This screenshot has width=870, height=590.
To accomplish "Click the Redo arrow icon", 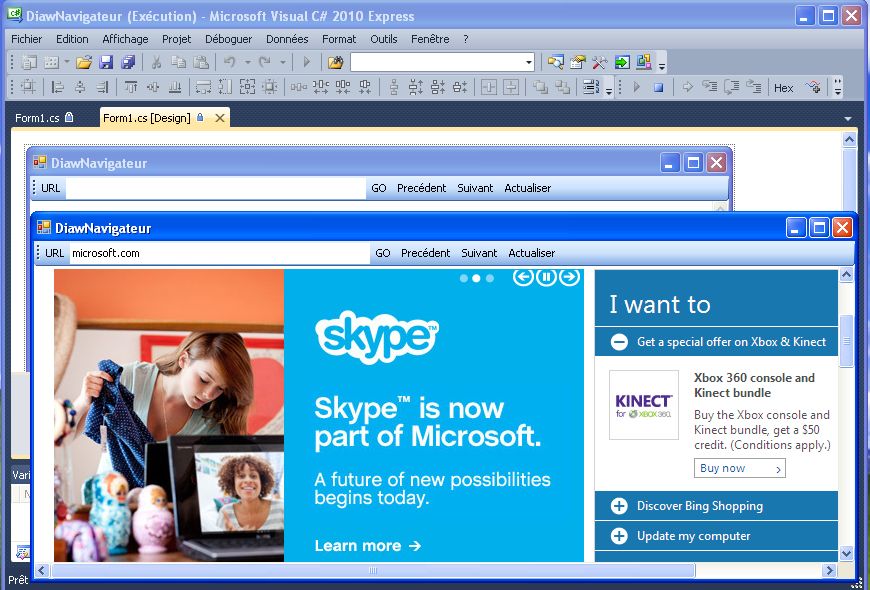I will [x=265, y=62].
